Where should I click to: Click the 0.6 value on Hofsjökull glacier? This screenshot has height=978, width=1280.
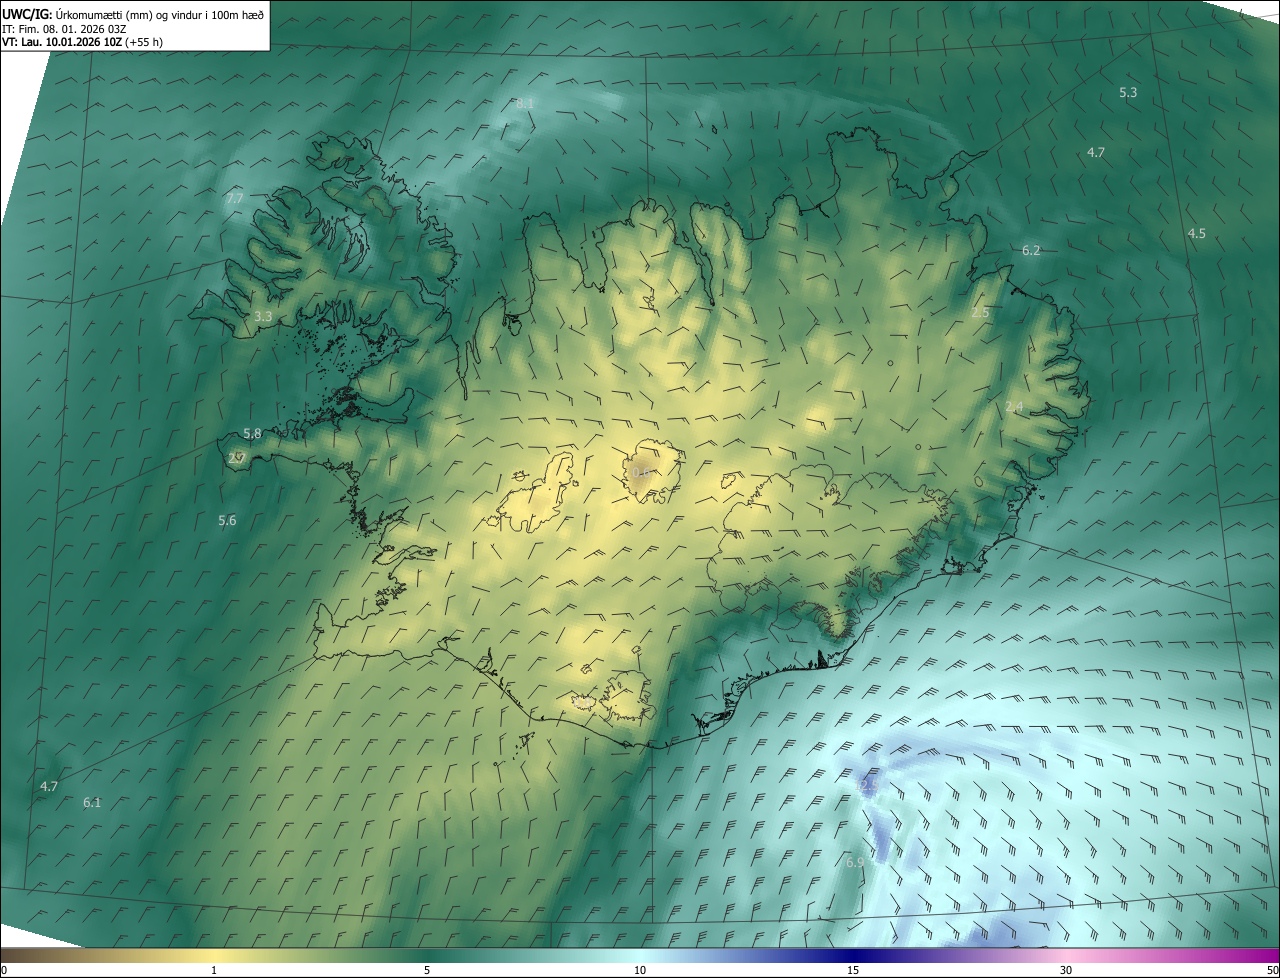click(x=642, y=473)
